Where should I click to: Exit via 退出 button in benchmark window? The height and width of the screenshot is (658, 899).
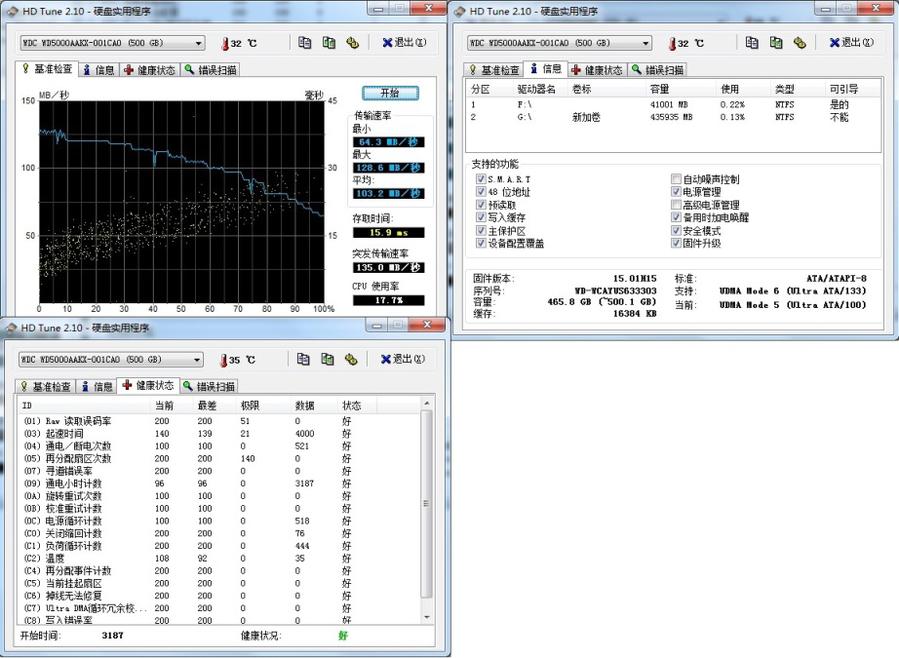[x=404, y=42]
